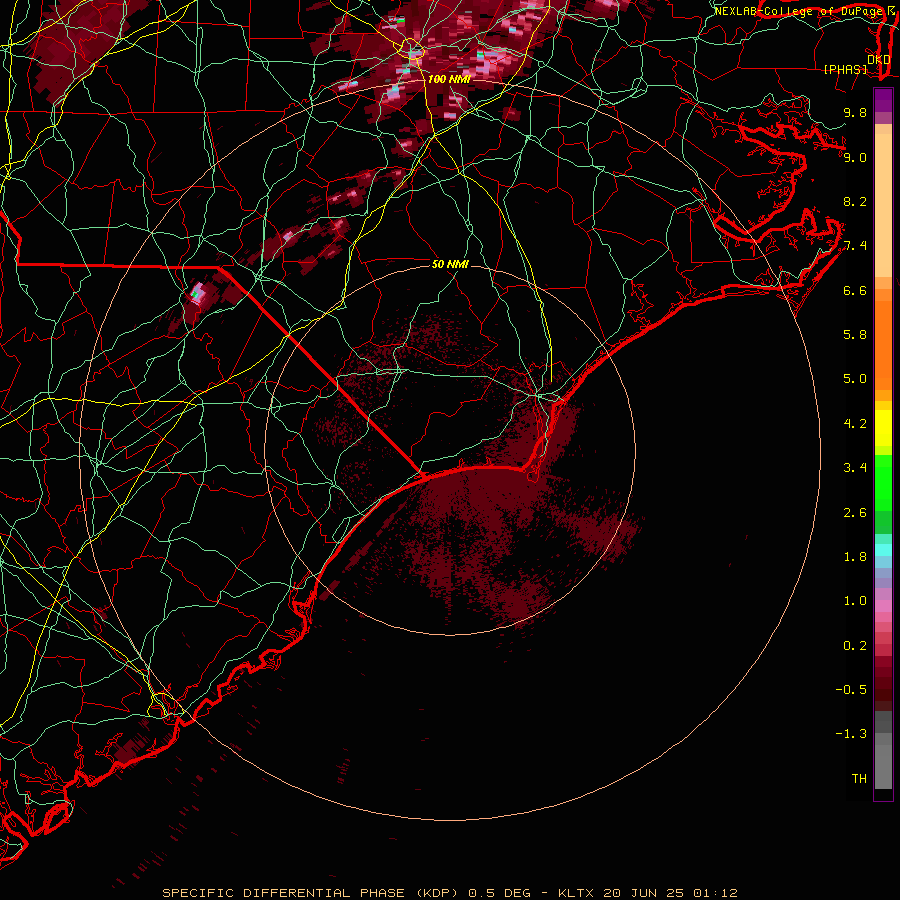
Task: Click the KLTX radar site identifier
Action: [577, 893]
